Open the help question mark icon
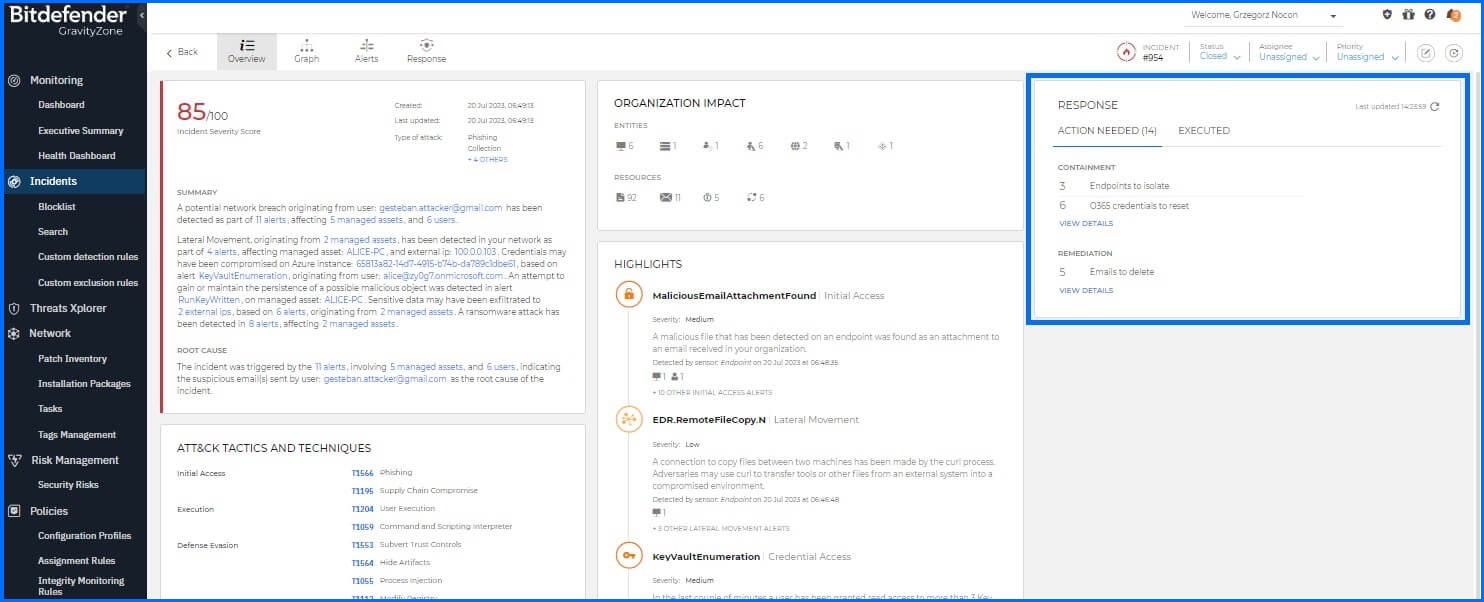This screenshot has height=602, width=1484. tap(1431, 15)
